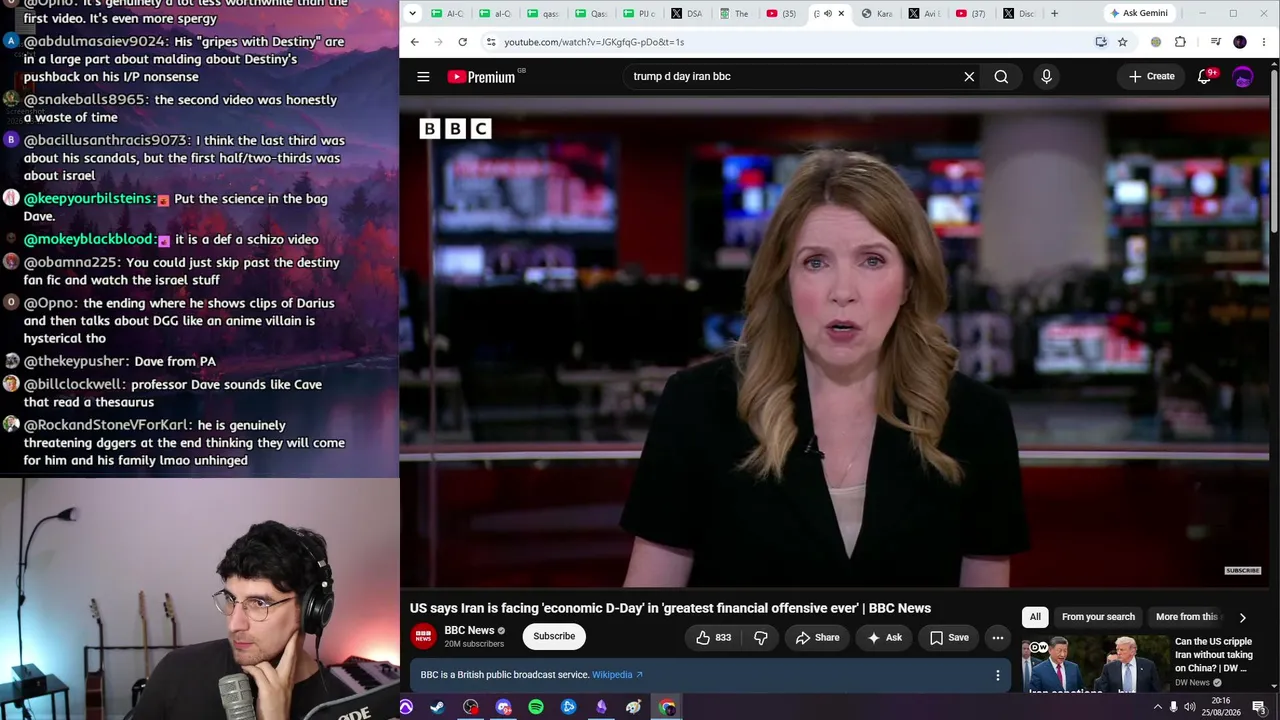Click the Chrome address bar URL
The height and width of the screenshot is (720, 1280).
(x=594, y=42)
